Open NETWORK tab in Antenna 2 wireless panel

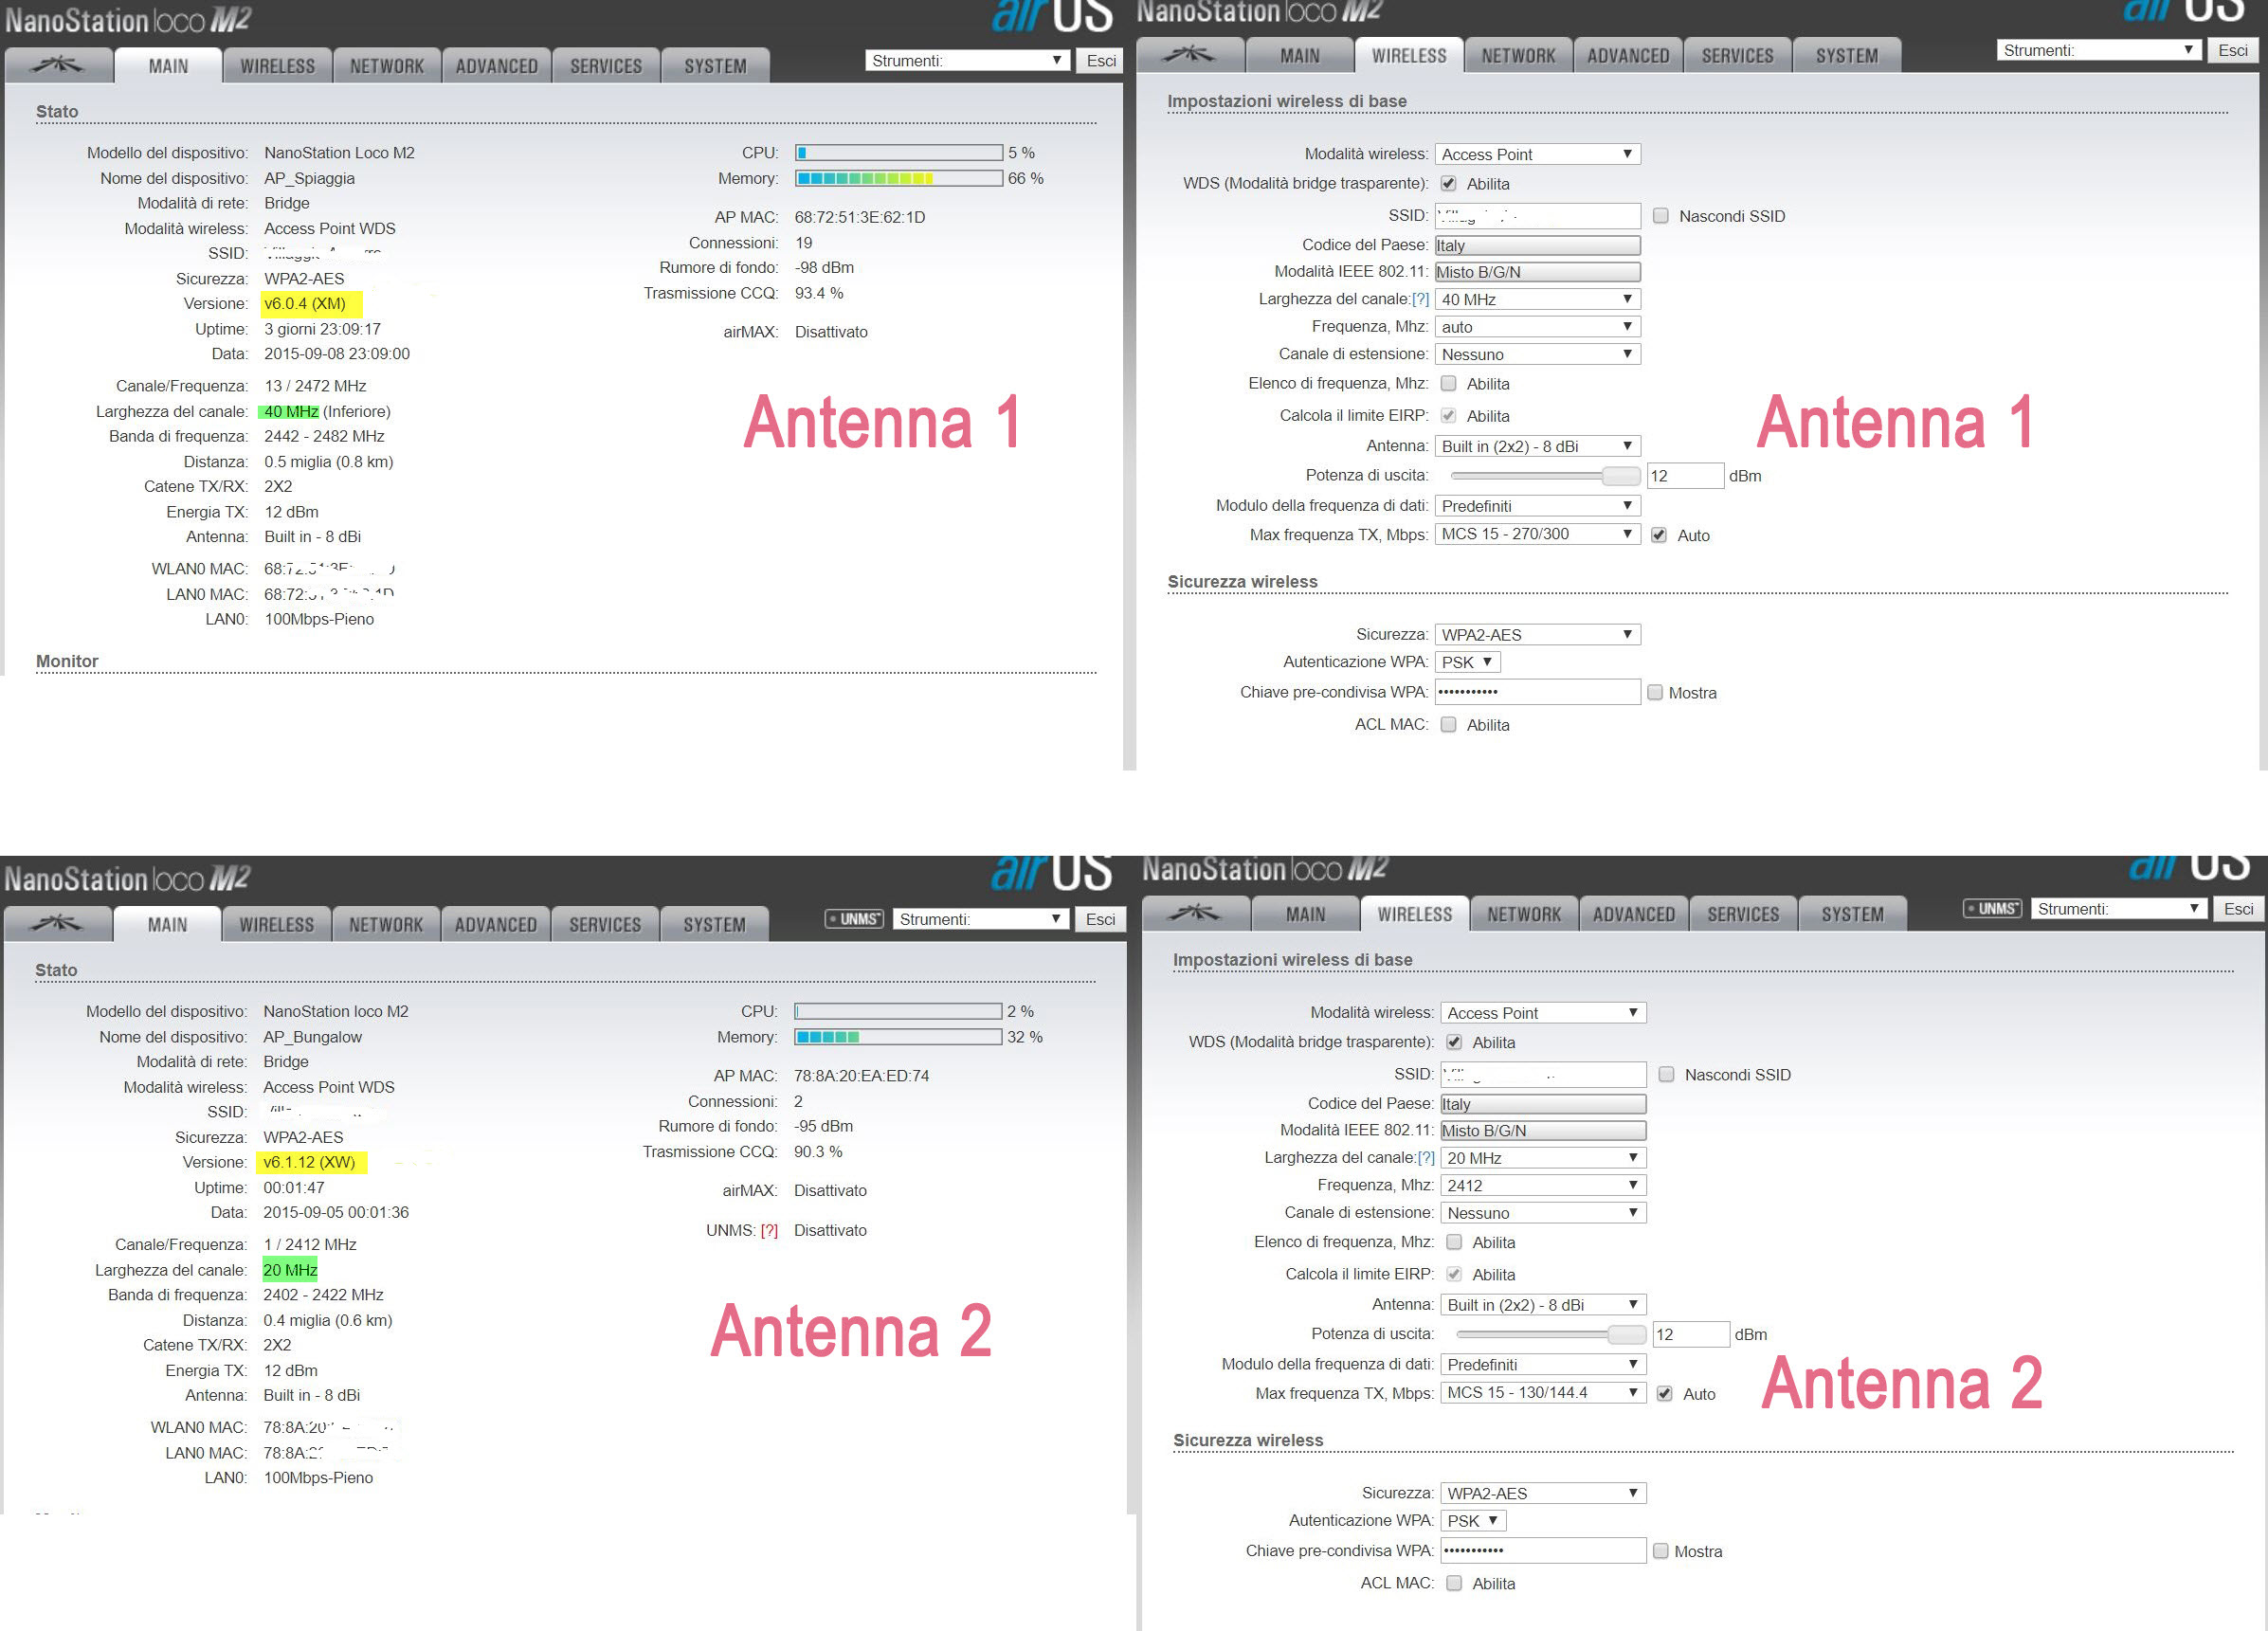(1524, 914)
